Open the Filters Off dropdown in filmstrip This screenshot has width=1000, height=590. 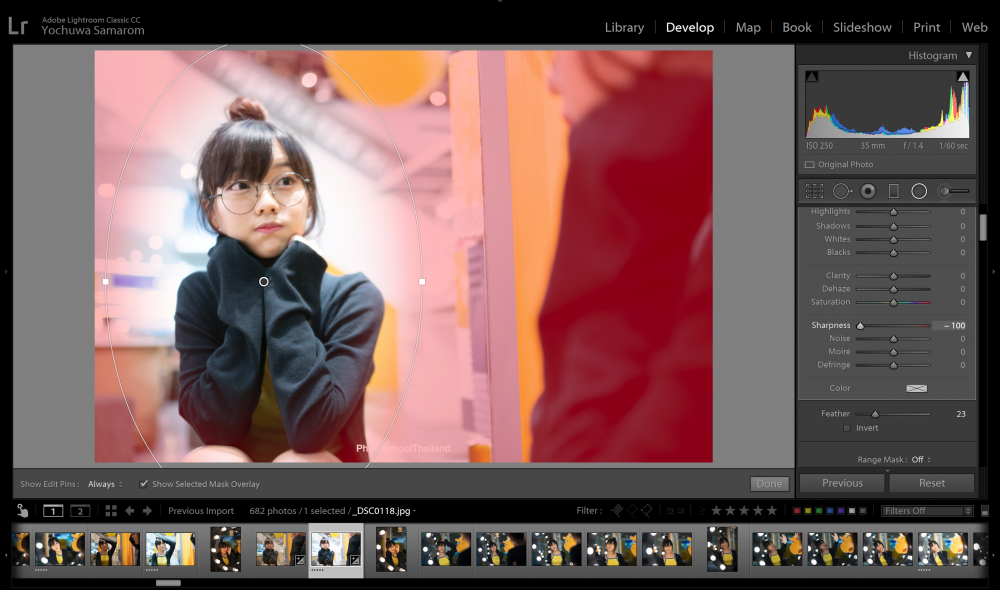click(x=927, y=511)
